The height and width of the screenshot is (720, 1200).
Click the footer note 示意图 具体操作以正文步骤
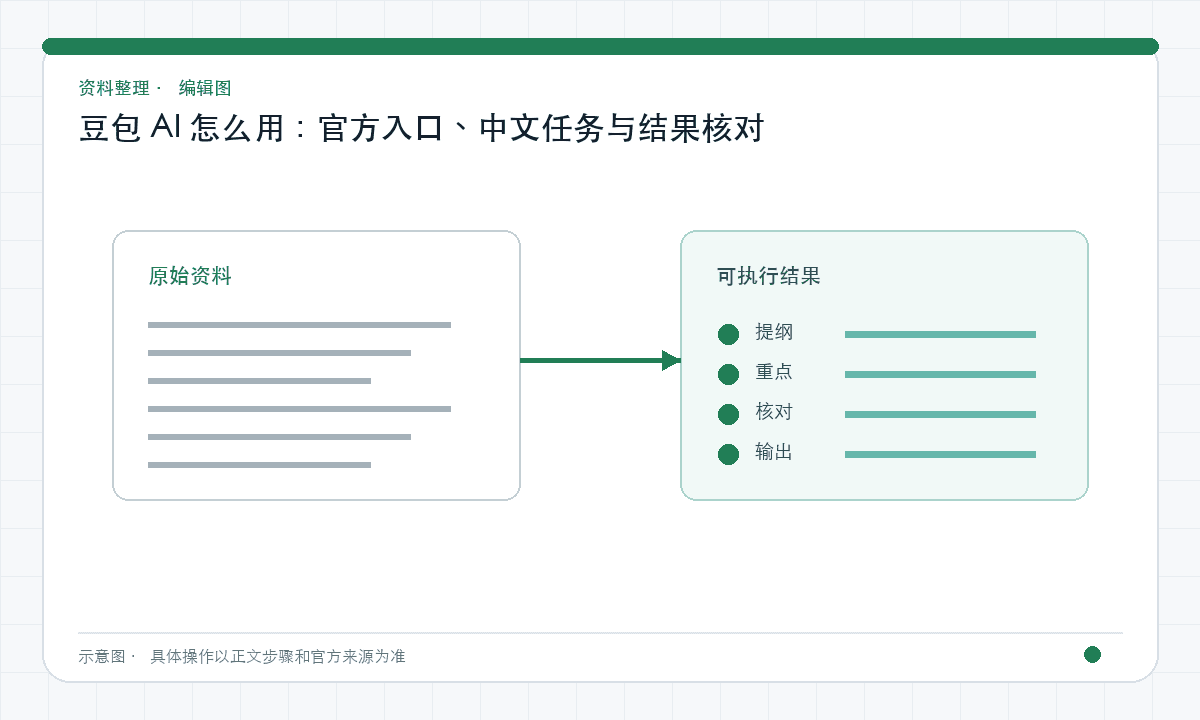[242, 657]
